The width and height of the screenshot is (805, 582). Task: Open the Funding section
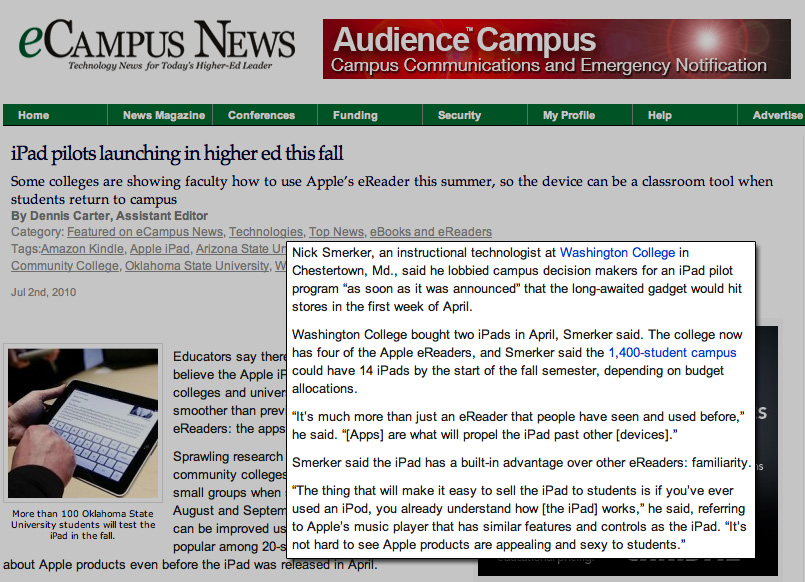[355, 115]
